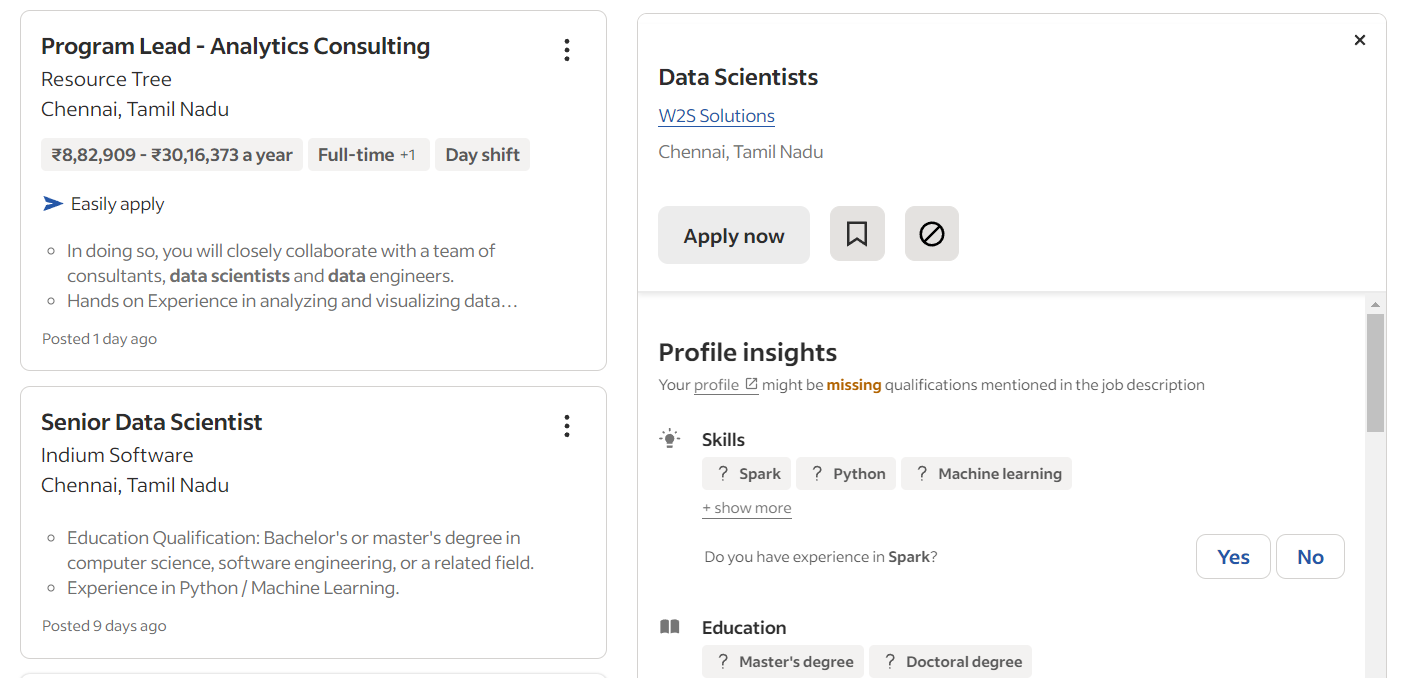Open Senior Data Scientist card options menu
The height and width of the screenshot is (678, 1413).
pyautogui.click(x=566, y=426)
